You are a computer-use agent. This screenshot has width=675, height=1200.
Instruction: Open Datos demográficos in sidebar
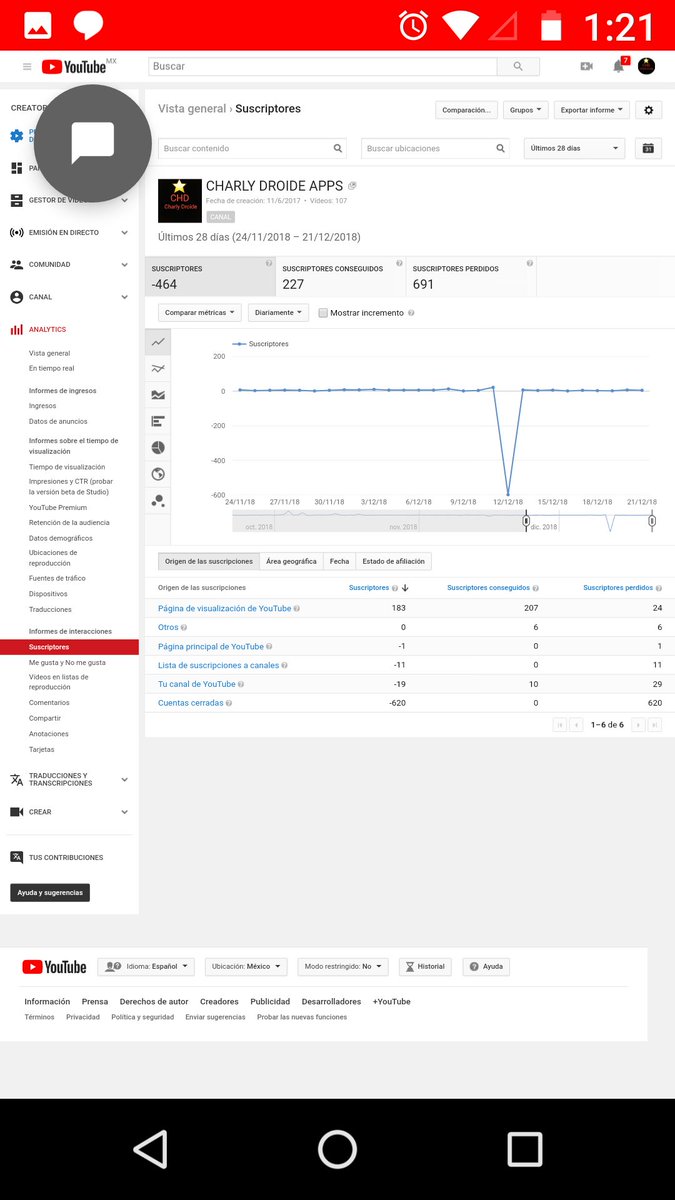(x=61, y=538)
